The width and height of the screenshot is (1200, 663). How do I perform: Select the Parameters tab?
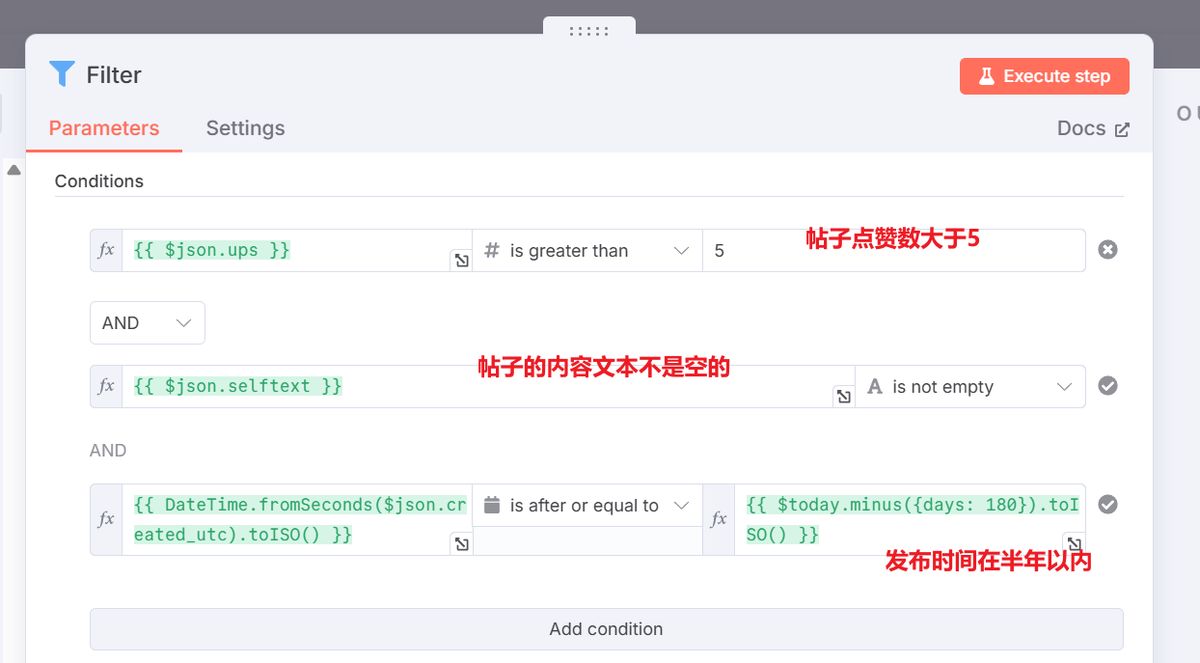tap(103, 128)
